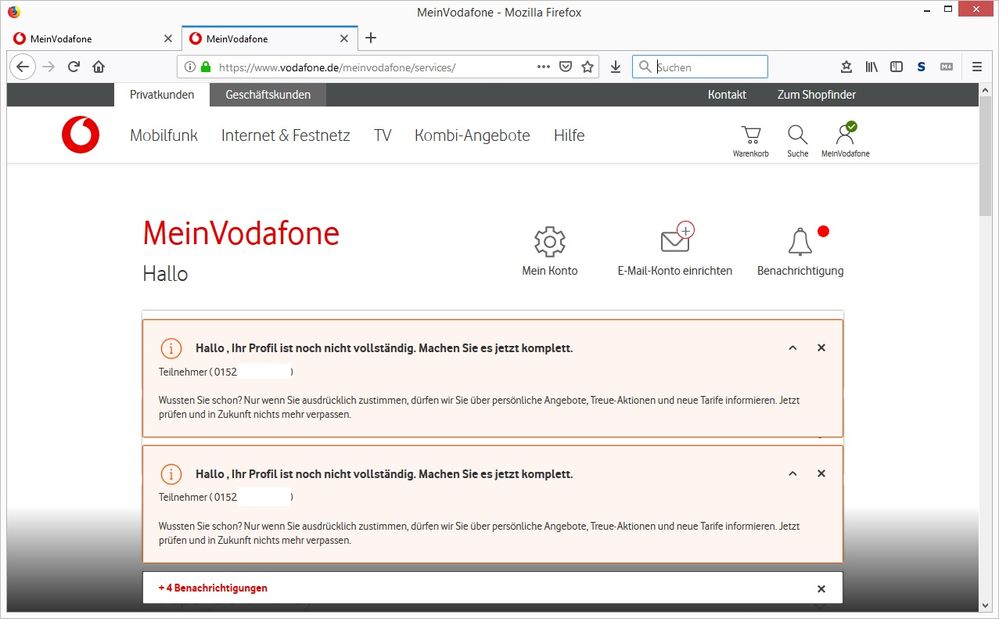Bookmark this page with the star icon
The image size is (999, 619).
click(x=587, y=67)
